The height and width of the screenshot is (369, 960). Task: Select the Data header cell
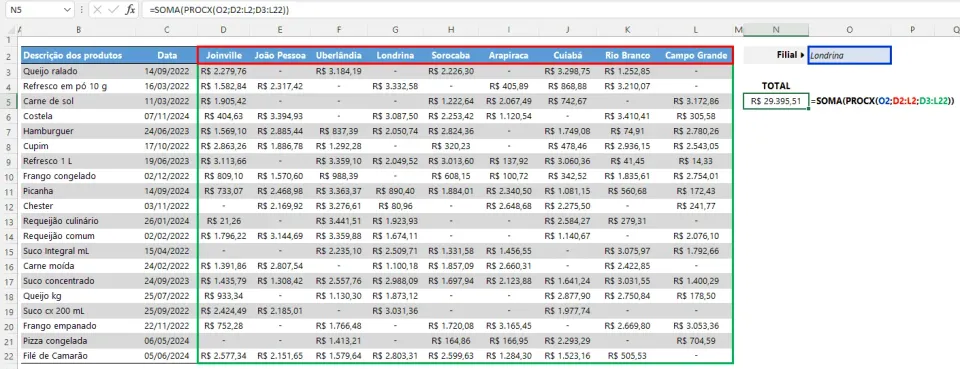pos(167,55)
